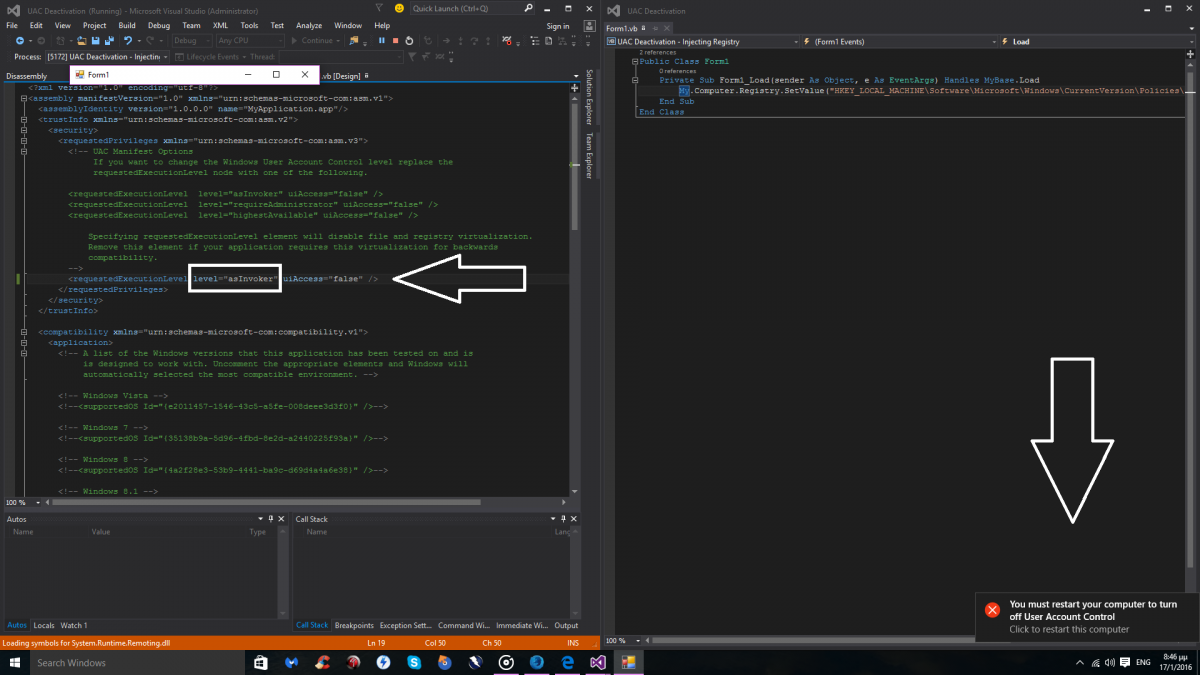Show hidden tray icons chevron

coord(1079,662)
